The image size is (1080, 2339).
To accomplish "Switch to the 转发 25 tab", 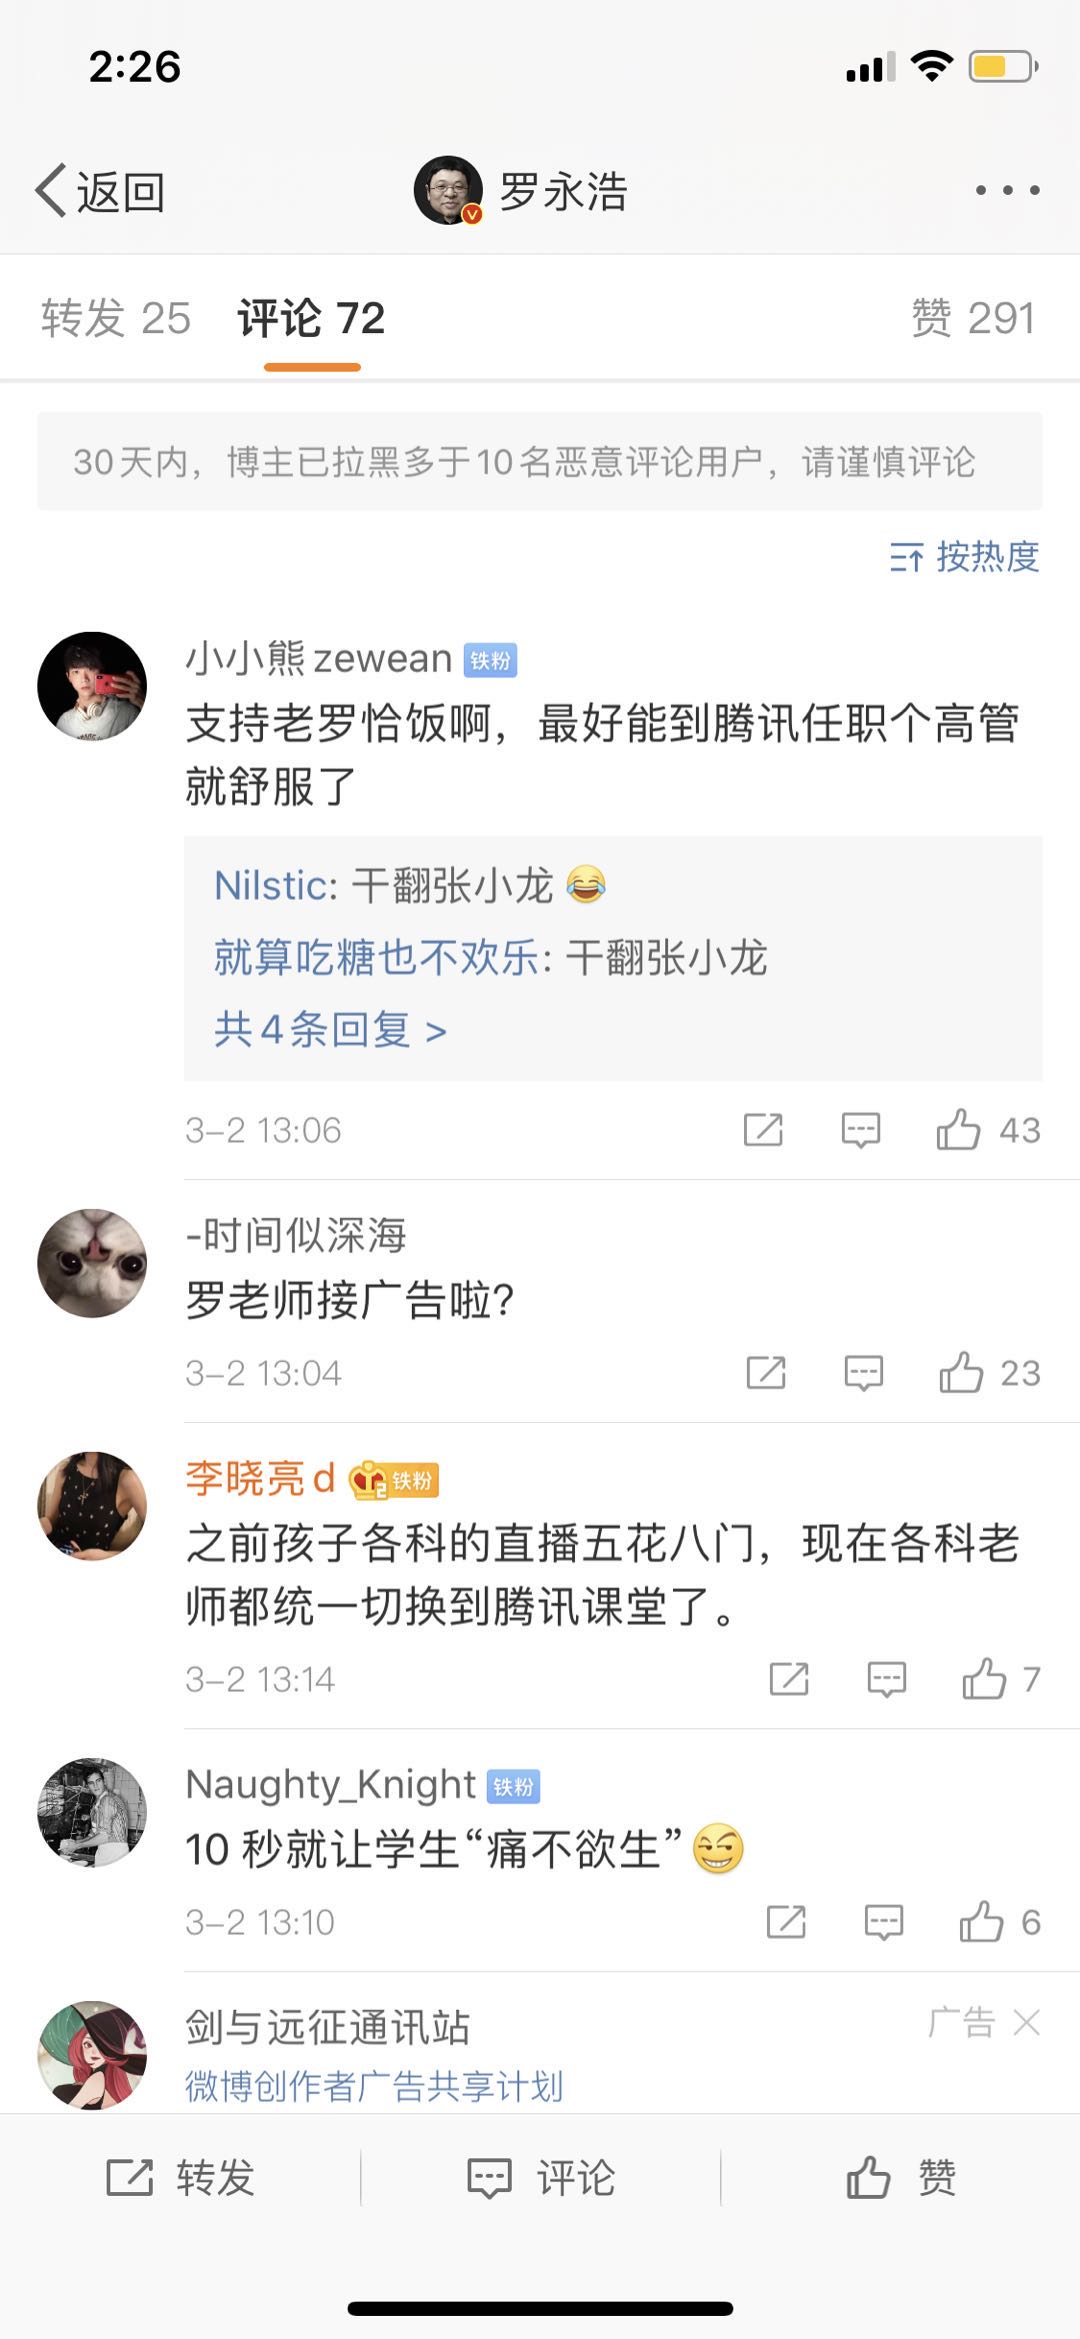I will [x=115, y=319].
